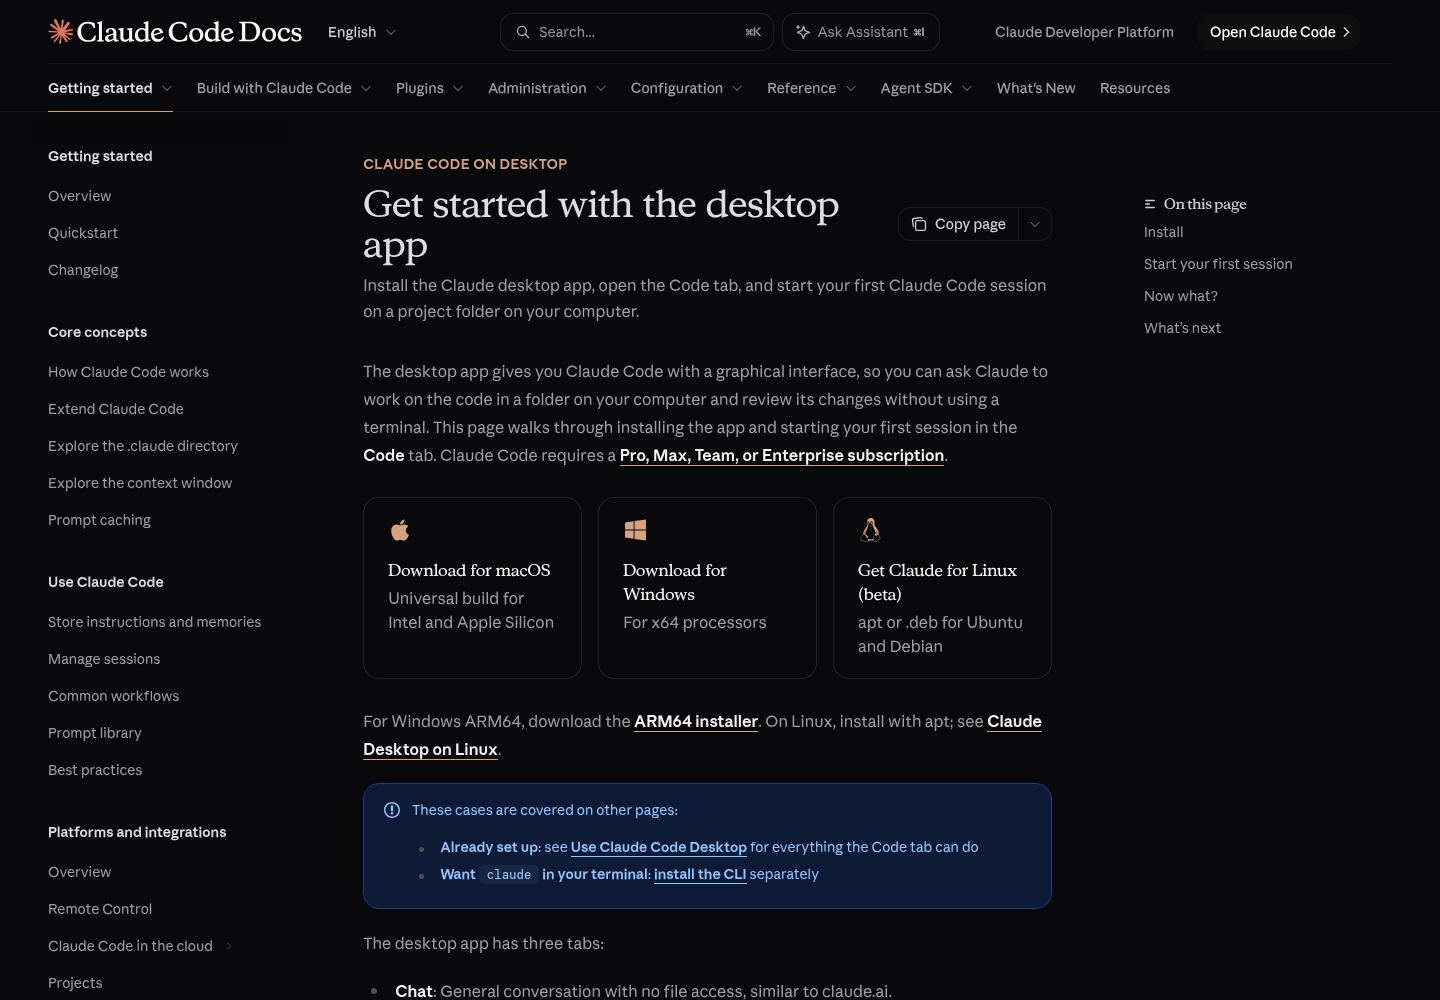Jump to the Install section
Image resolution: width=1440 pixels, height=1000 pixels.
(1163, 232)
